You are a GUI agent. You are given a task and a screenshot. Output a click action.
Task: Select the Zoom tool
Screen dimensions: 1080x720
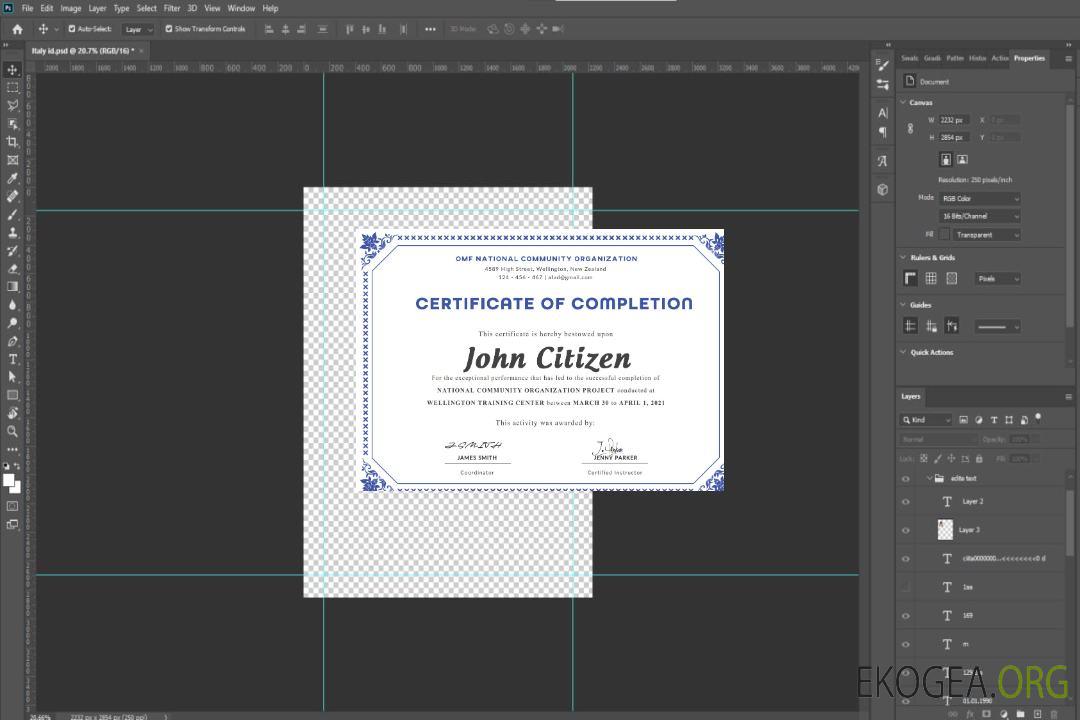12,431
